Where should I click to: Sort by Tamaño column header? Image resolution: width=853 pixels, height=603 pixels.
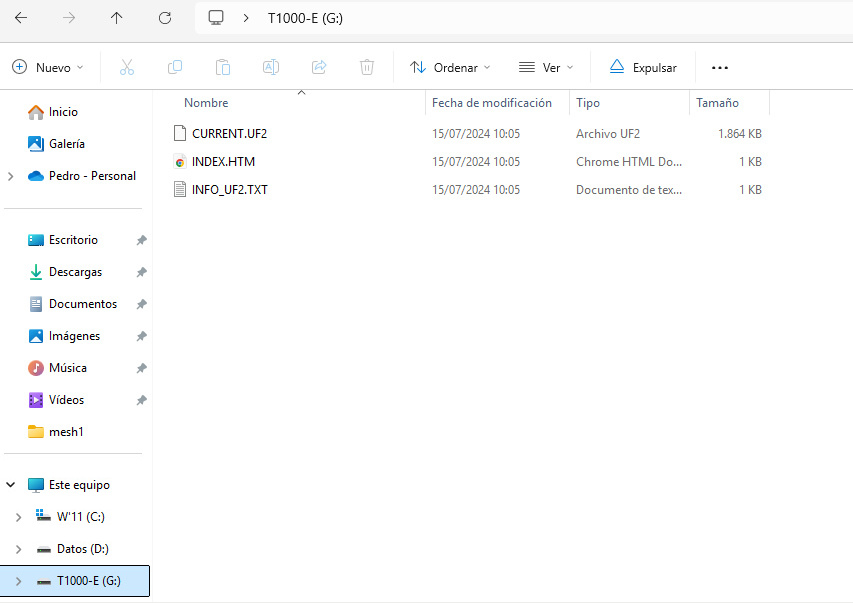click(x=718, y=103)
